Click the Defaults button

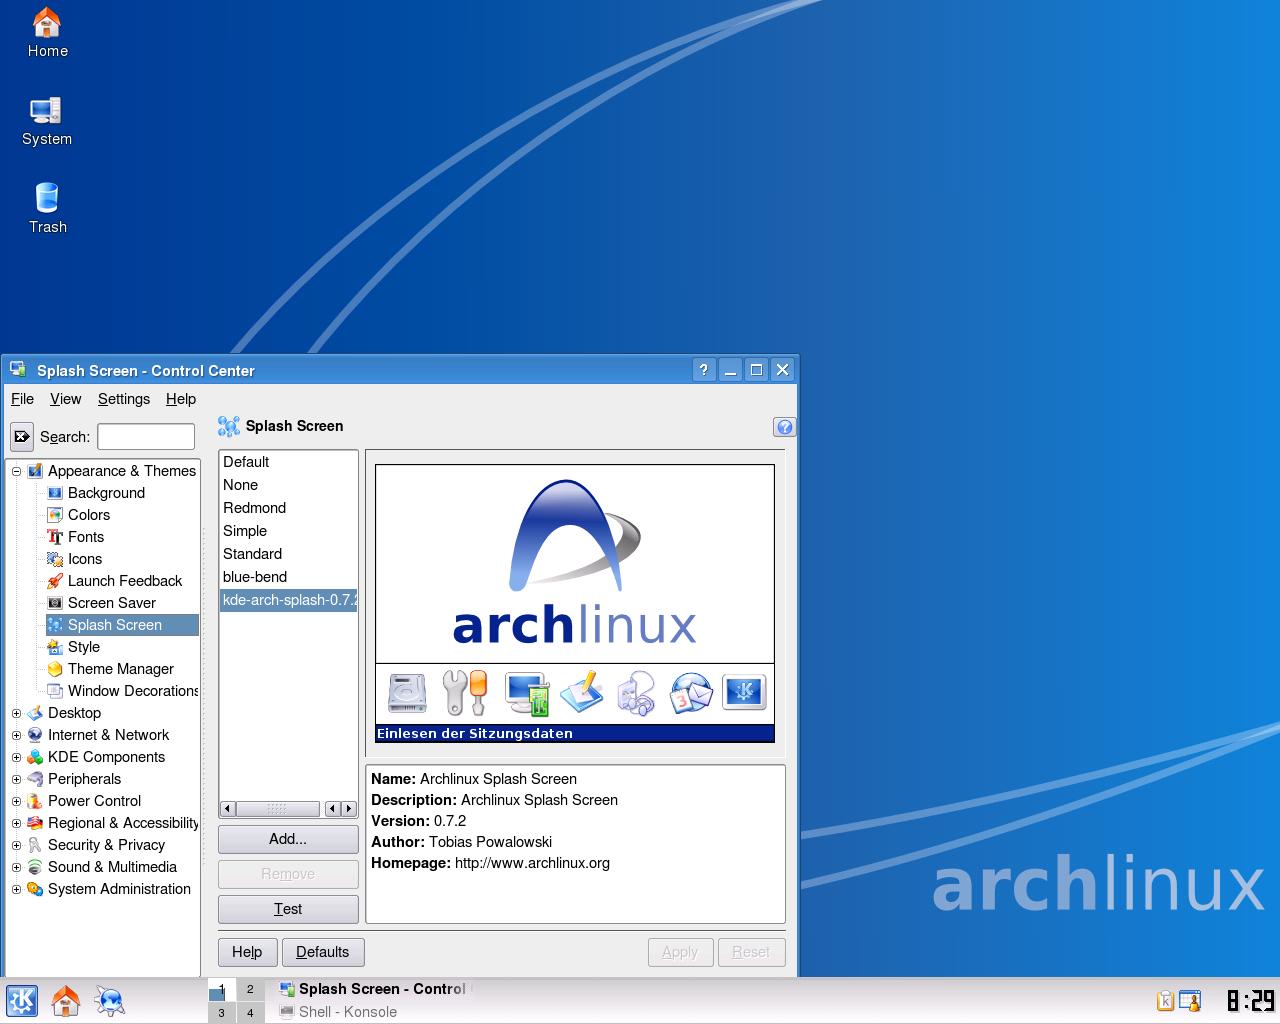coord(322,952)
